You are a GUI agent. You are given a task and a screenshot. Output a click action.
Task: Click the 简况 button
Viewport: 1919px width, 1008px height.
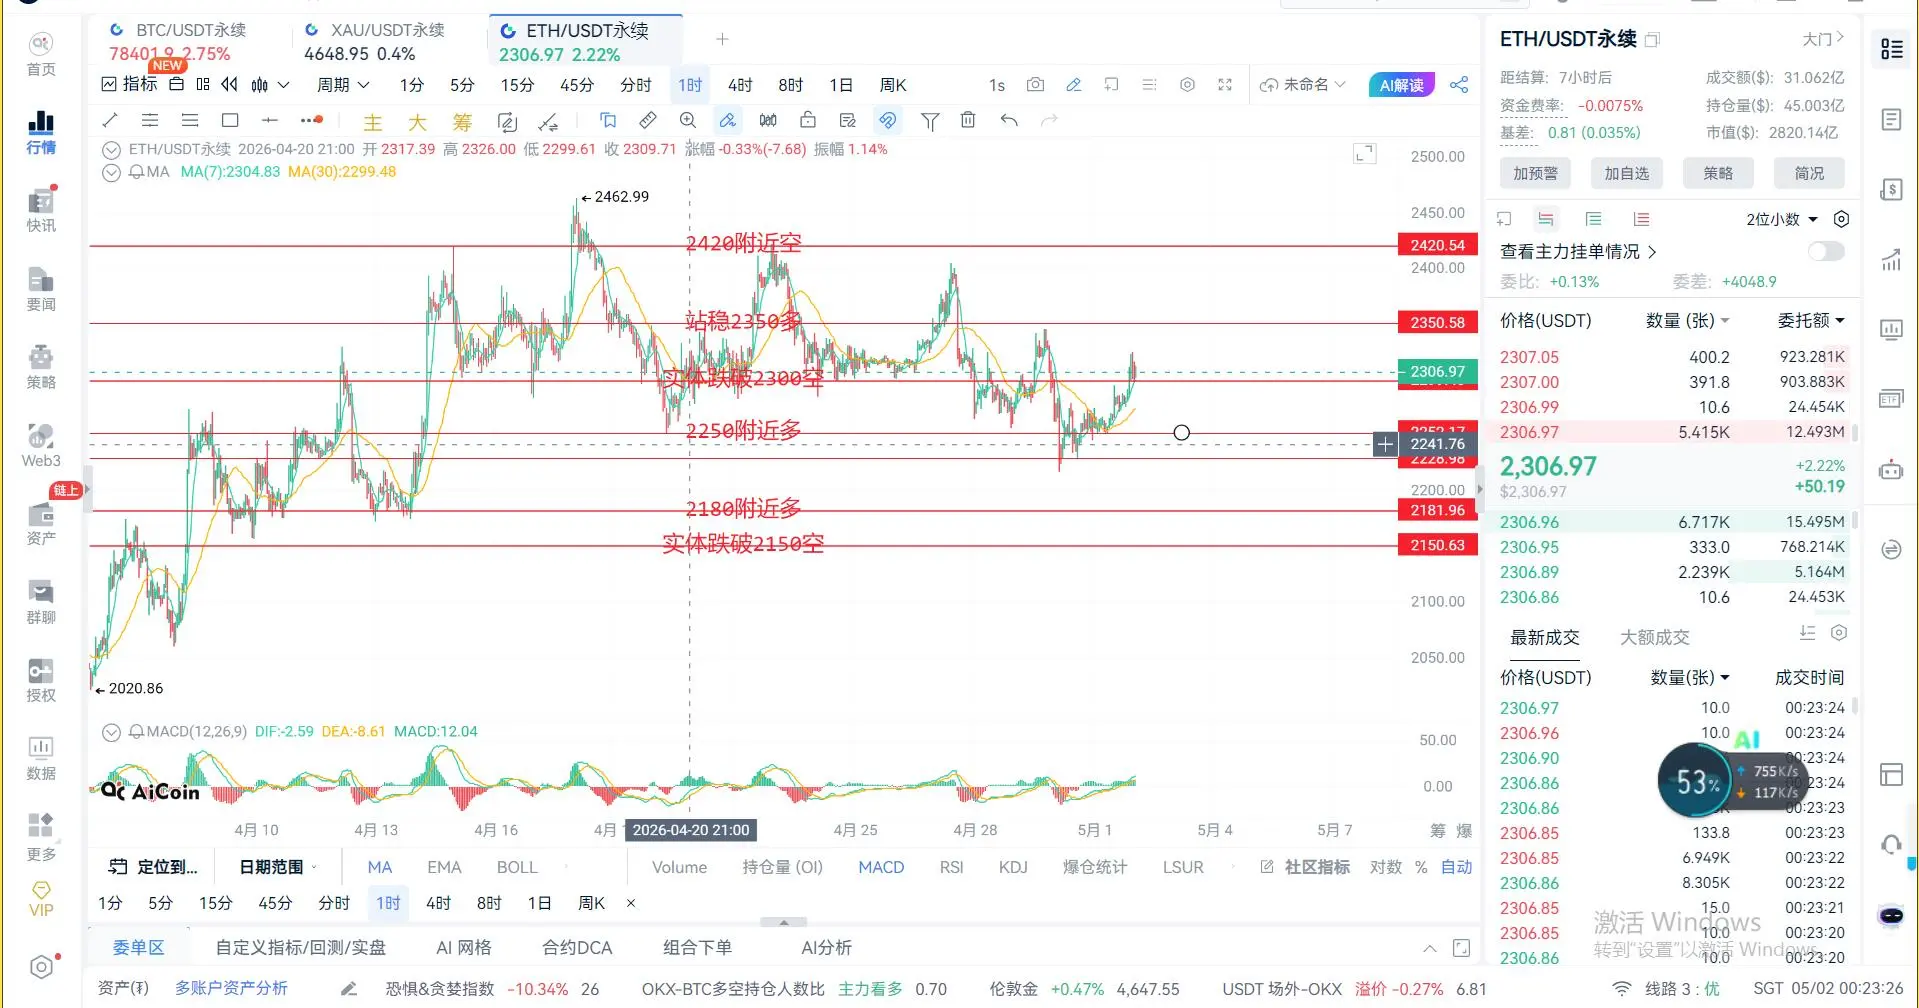coord(1809,173)
